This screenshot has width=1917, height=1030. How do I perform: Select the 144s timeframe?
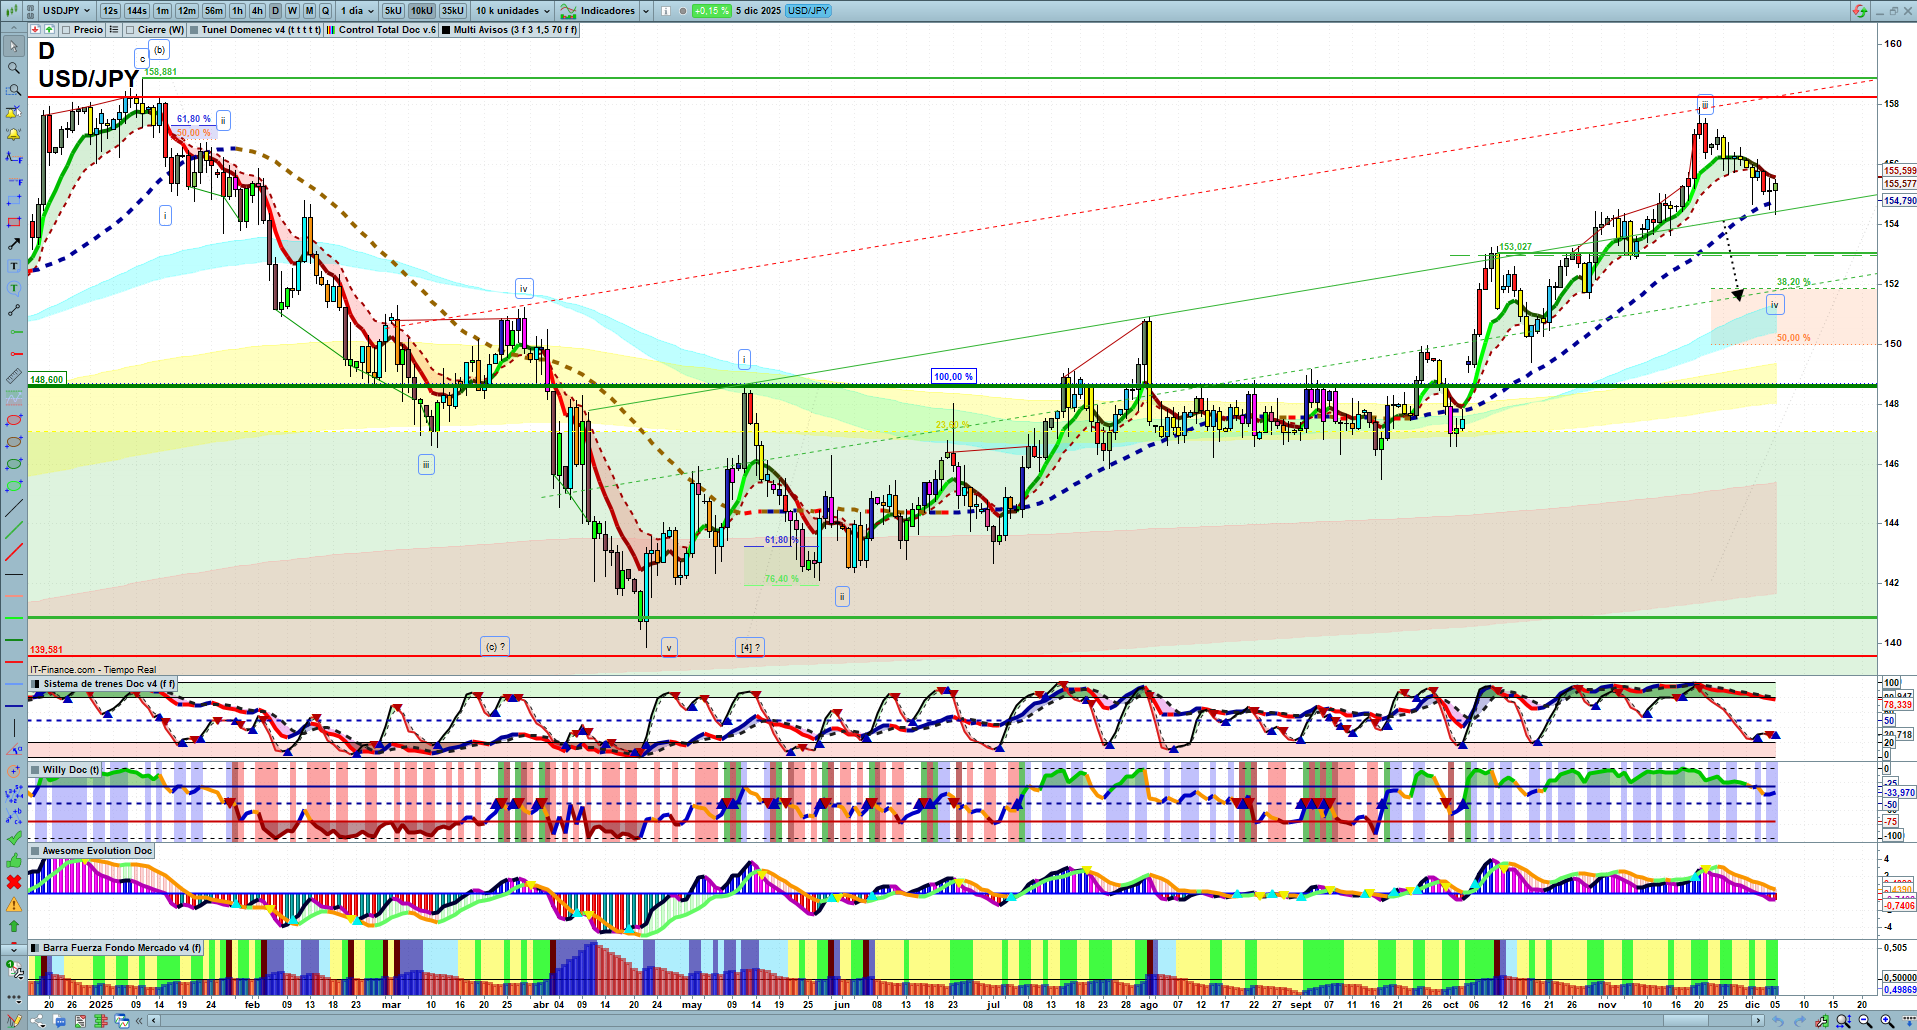click(x=137, y=11)
